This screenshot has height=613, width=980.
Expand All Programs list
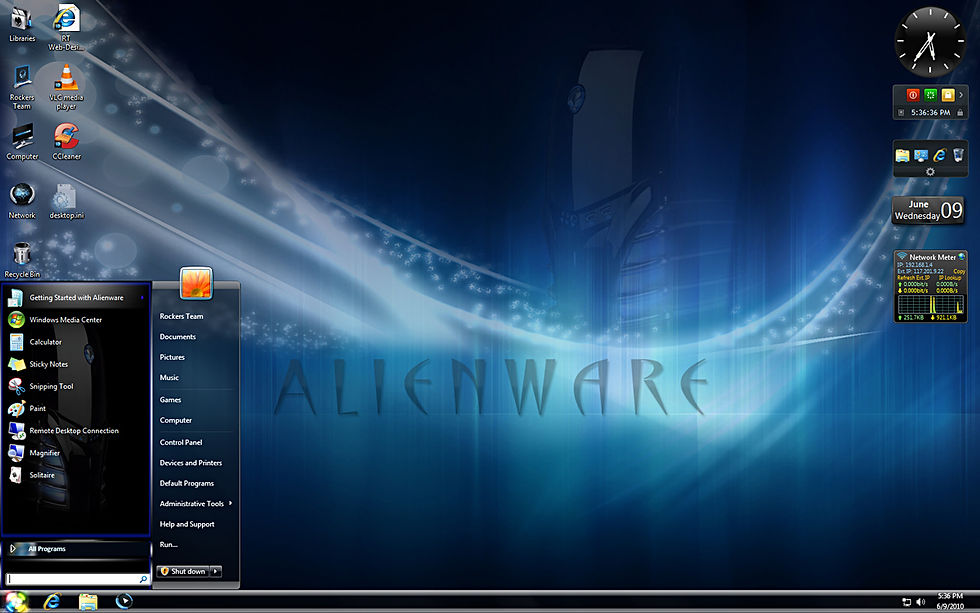point(76,549)
